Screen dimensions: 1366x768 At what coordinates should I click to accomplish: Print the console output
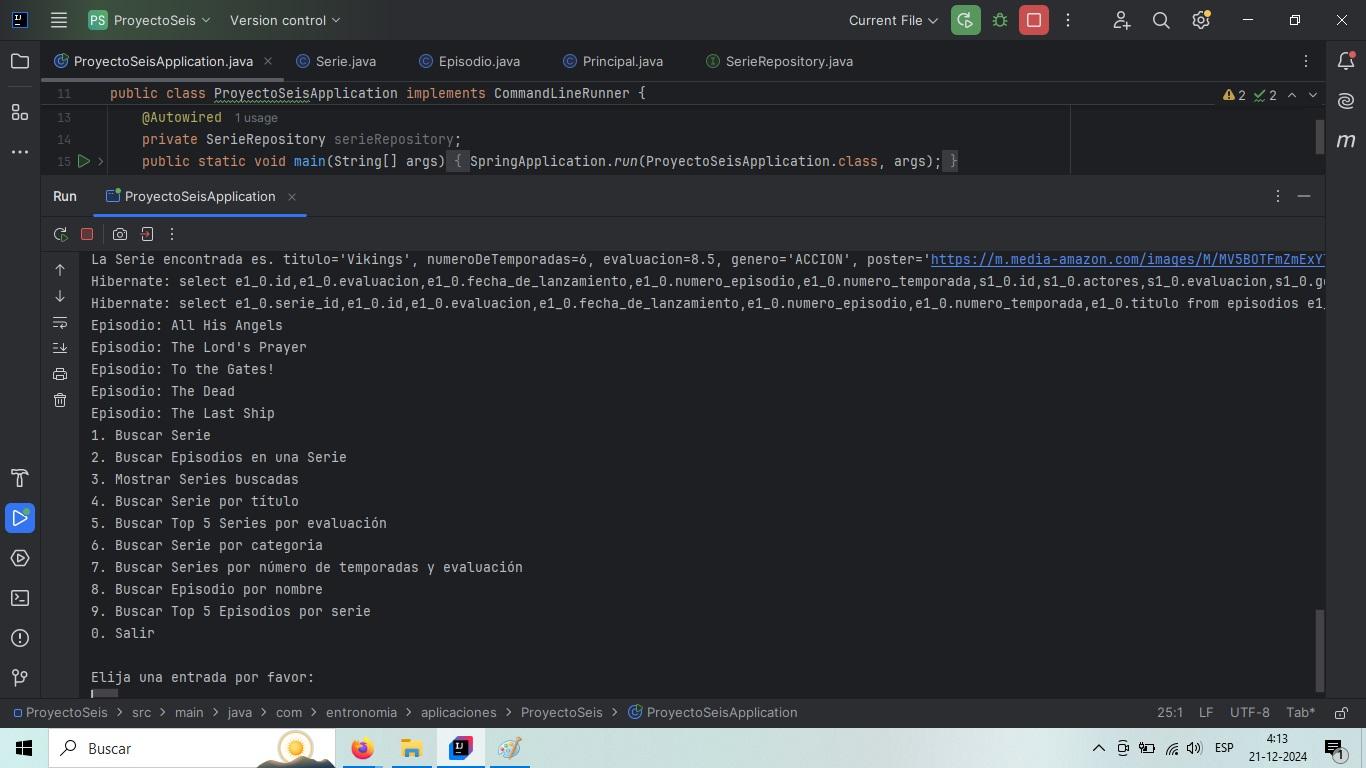pos(60,374)
